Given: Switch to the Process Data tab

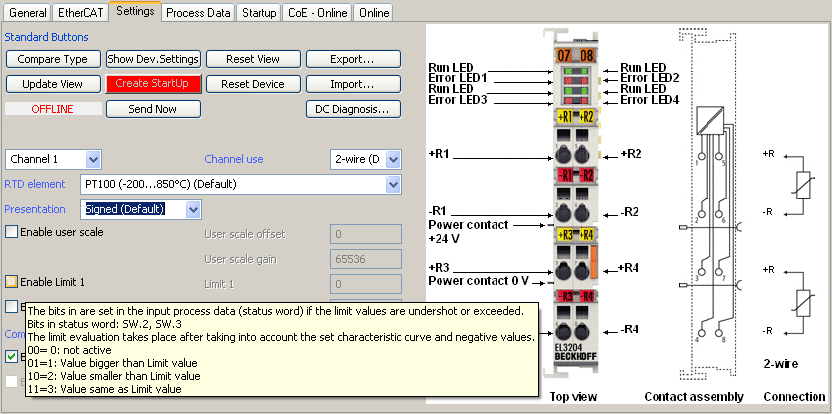Looking at the screenshot, I should (199, 12).
